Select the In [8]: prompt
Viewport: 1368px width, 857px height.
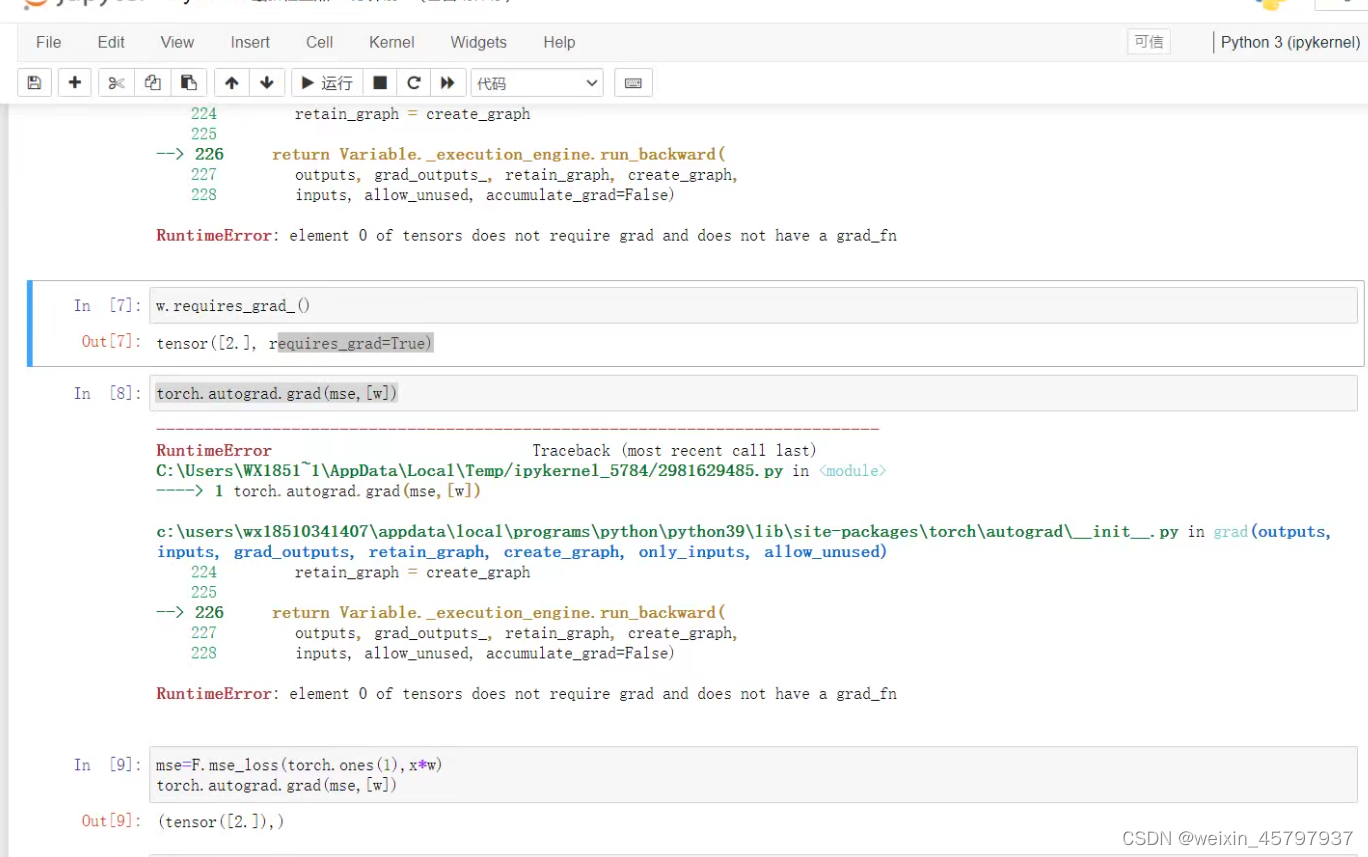pos(108,393)
